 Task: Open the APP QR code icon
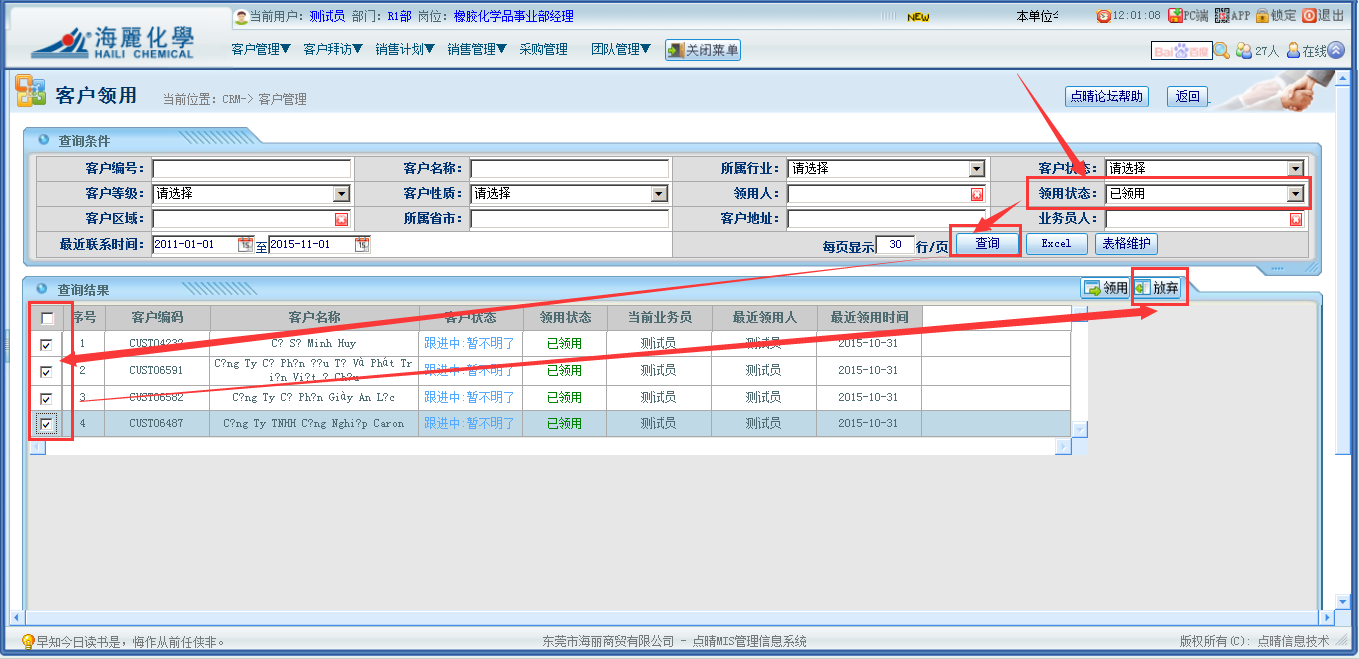[1221, 16]
